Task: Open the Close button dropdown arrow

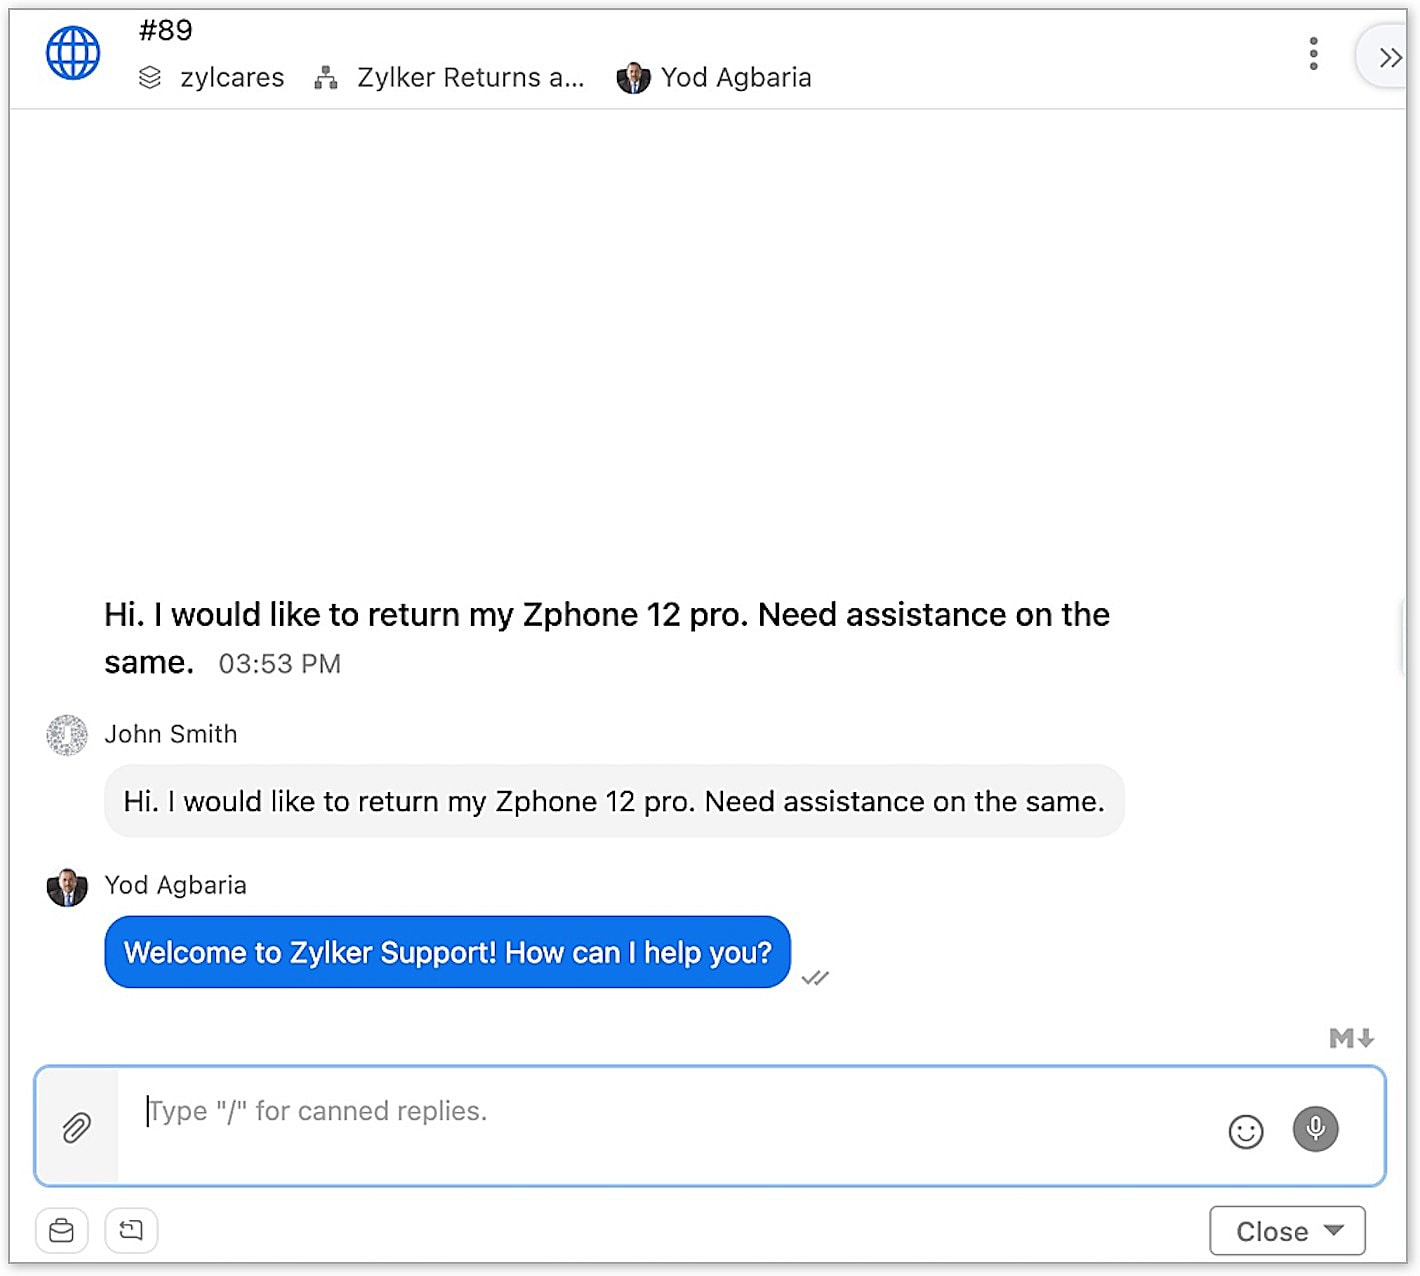Action: tap(1334, 1230)
